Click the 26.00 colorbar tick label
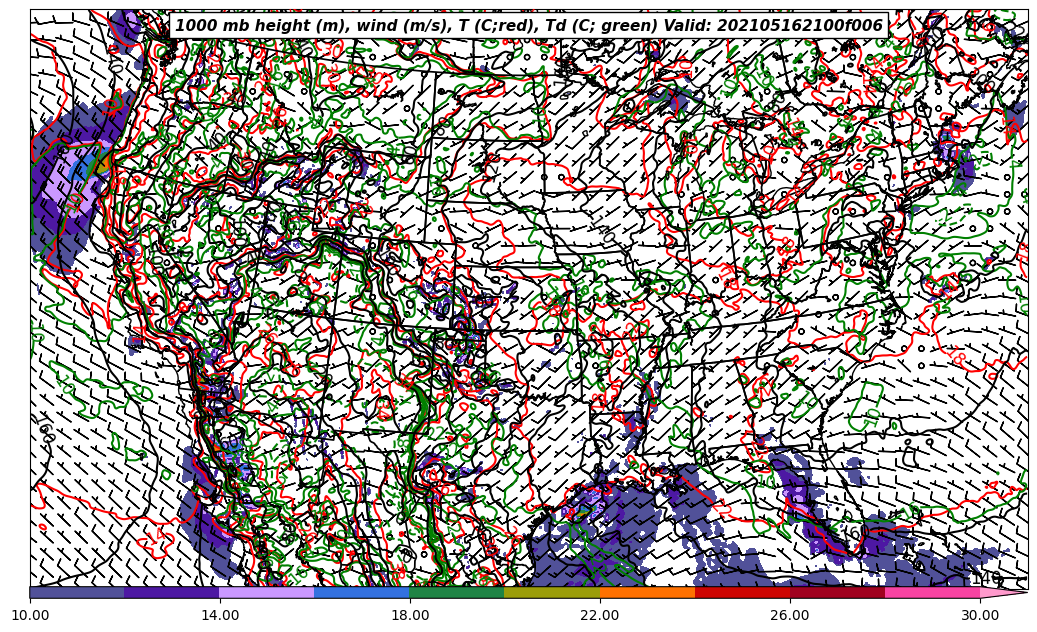Image resolution: width=1037 pixels, height=632 pixels. [790, 615]
